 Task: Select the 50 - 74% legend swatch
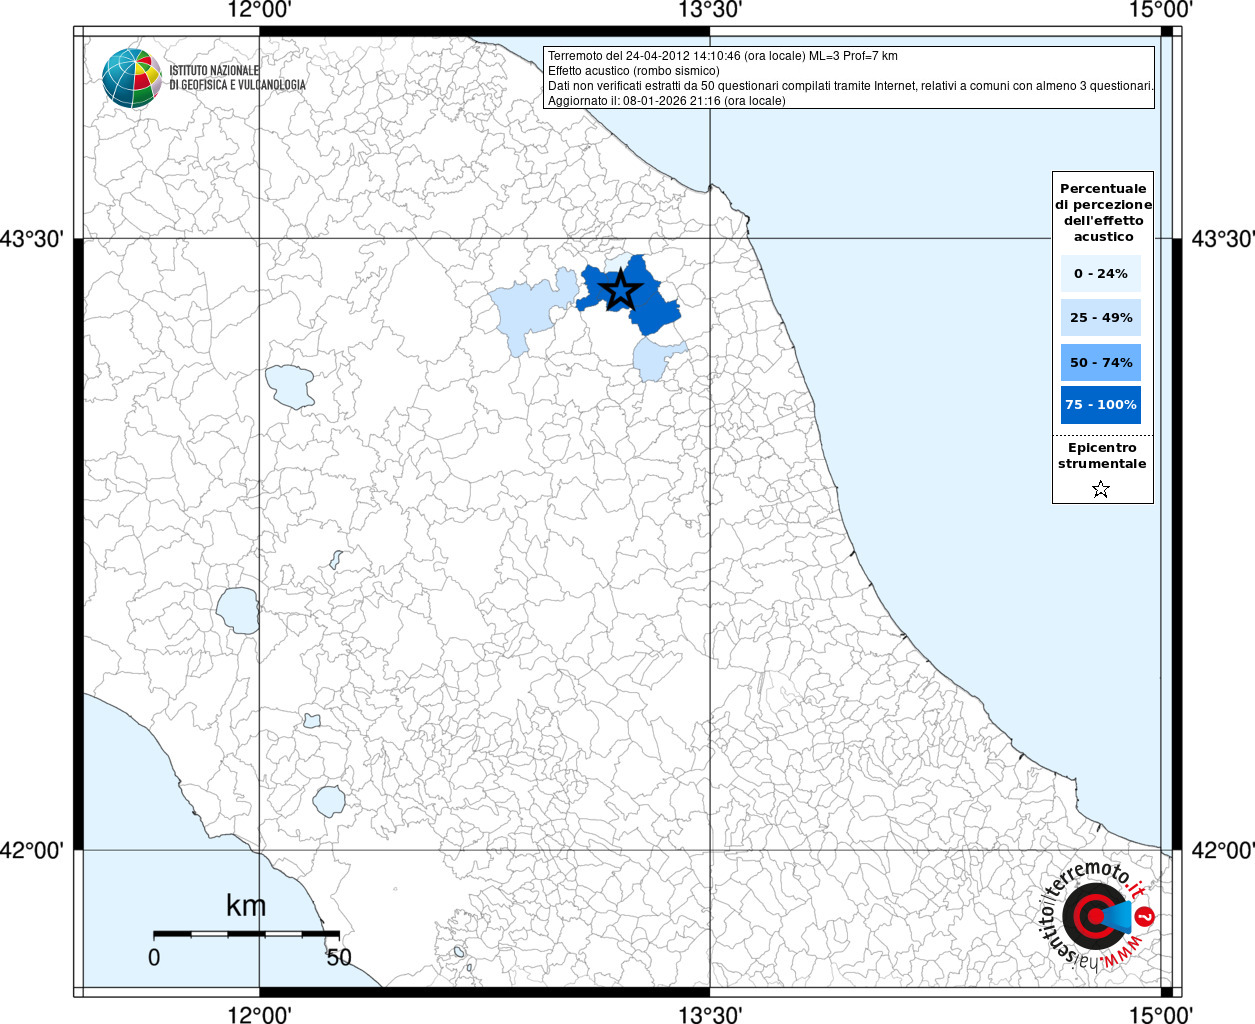(1101, 362)
